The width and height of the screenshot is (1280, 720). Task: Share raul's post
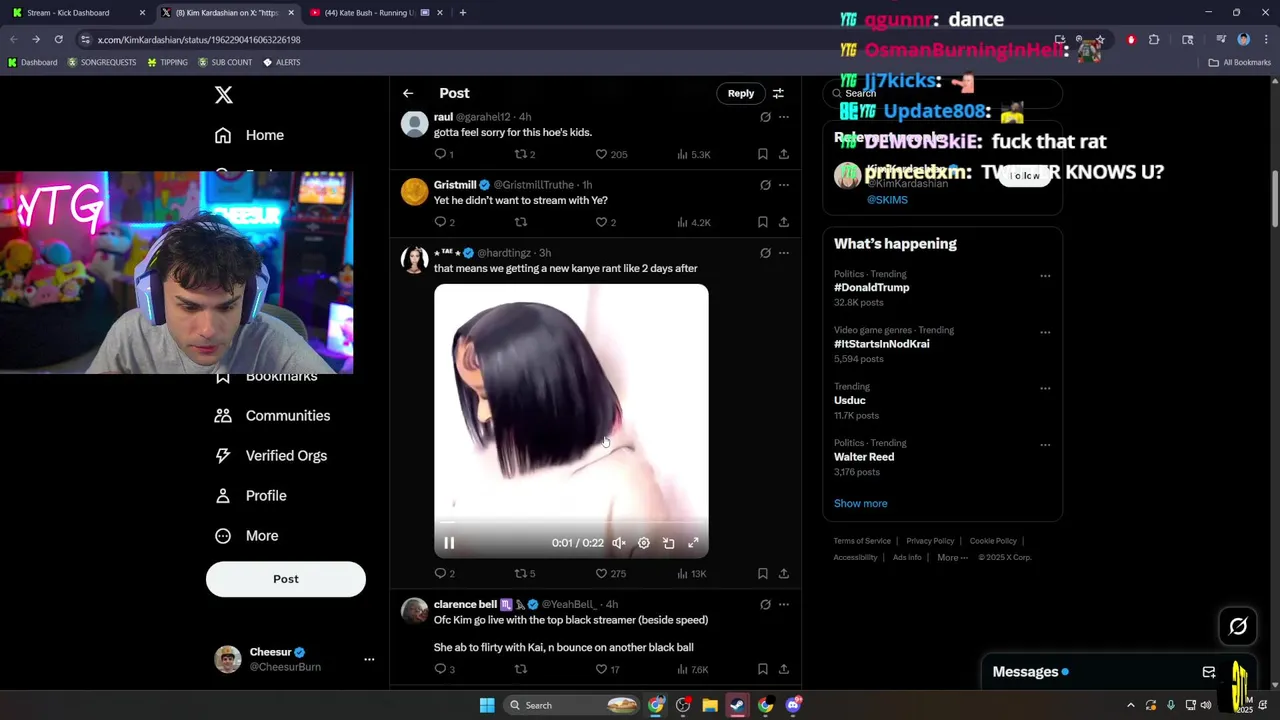click(784, 154)
